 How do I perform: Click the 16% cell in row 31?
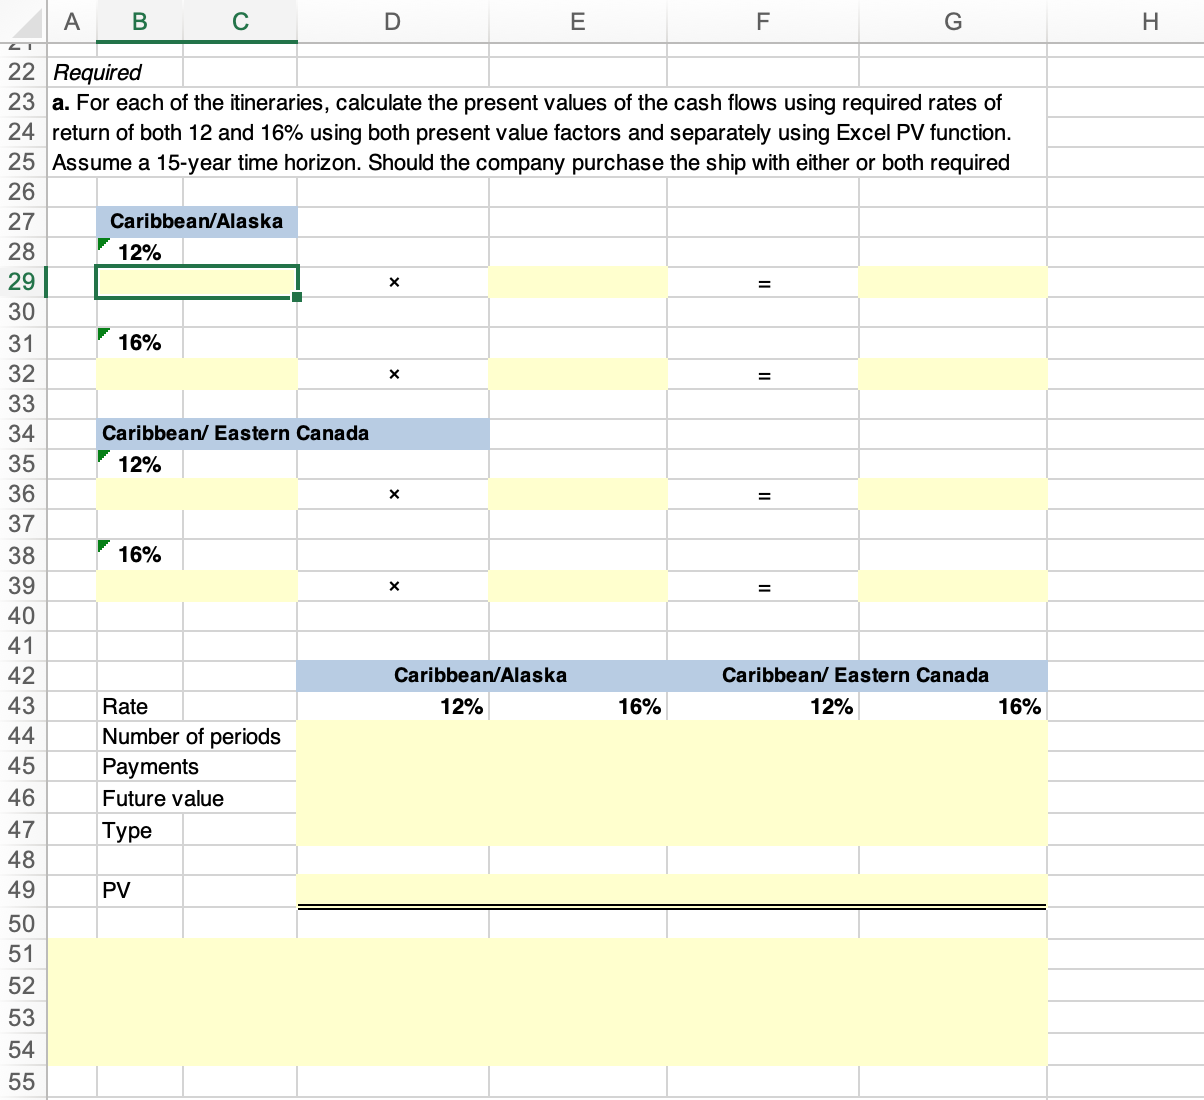point(139,343)
